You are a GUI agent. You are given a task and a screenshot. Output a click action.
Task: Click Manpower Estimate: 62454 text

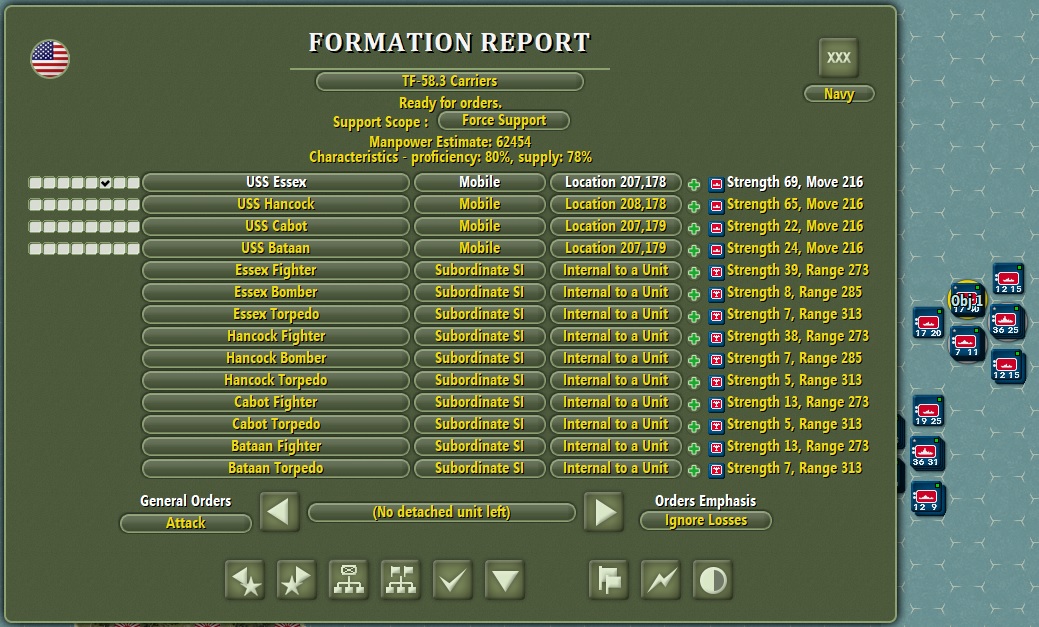450,142
